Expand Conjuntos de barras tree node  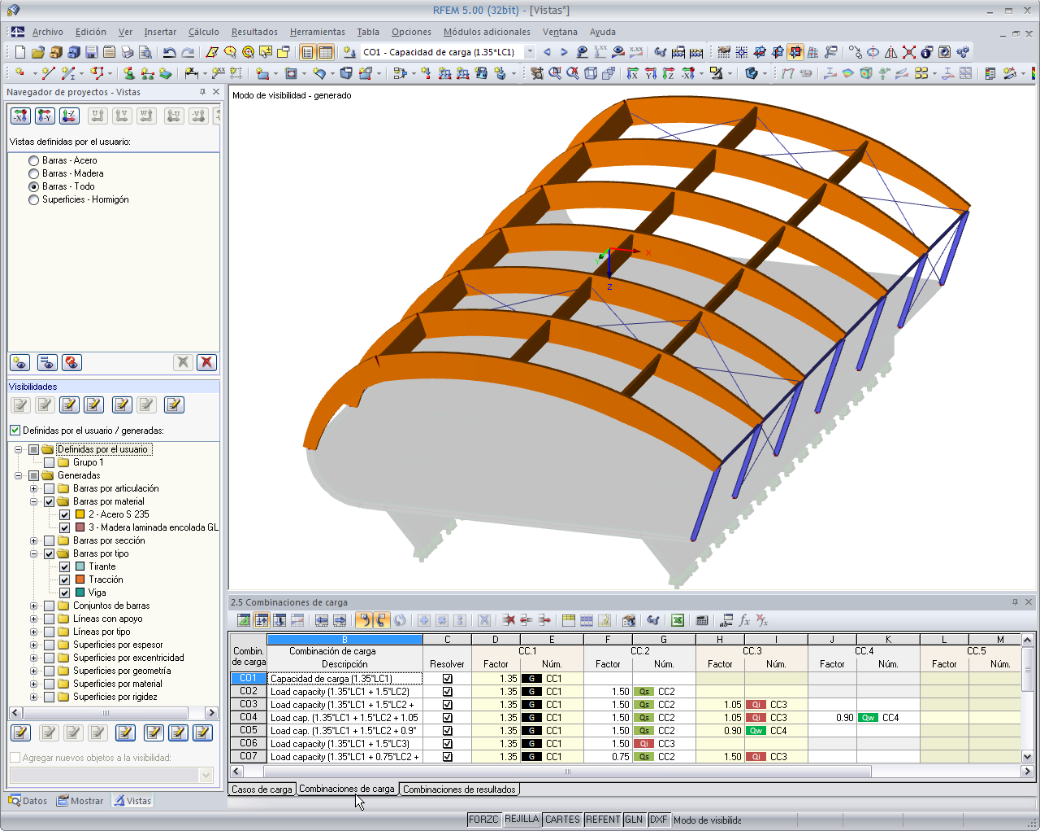click(x=34, y=606)
